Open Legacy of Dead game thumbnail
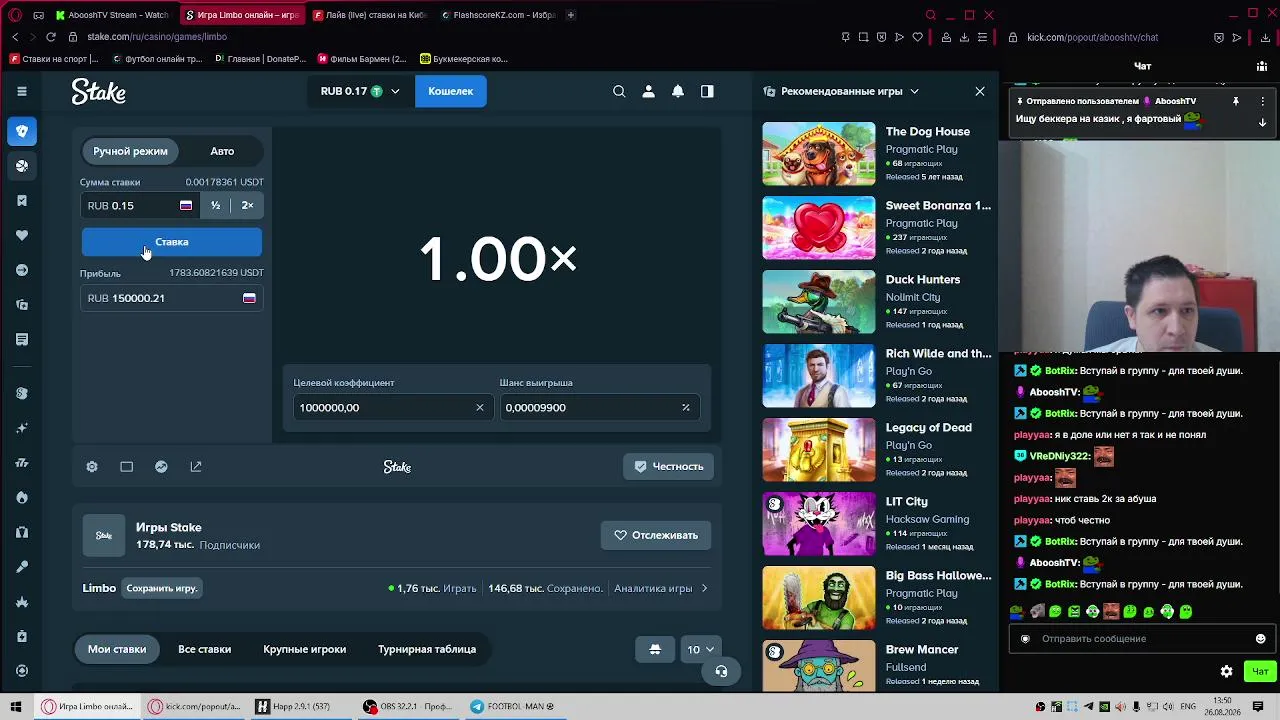Screen dimensions: 1280x720 click(x=819, y=450)
